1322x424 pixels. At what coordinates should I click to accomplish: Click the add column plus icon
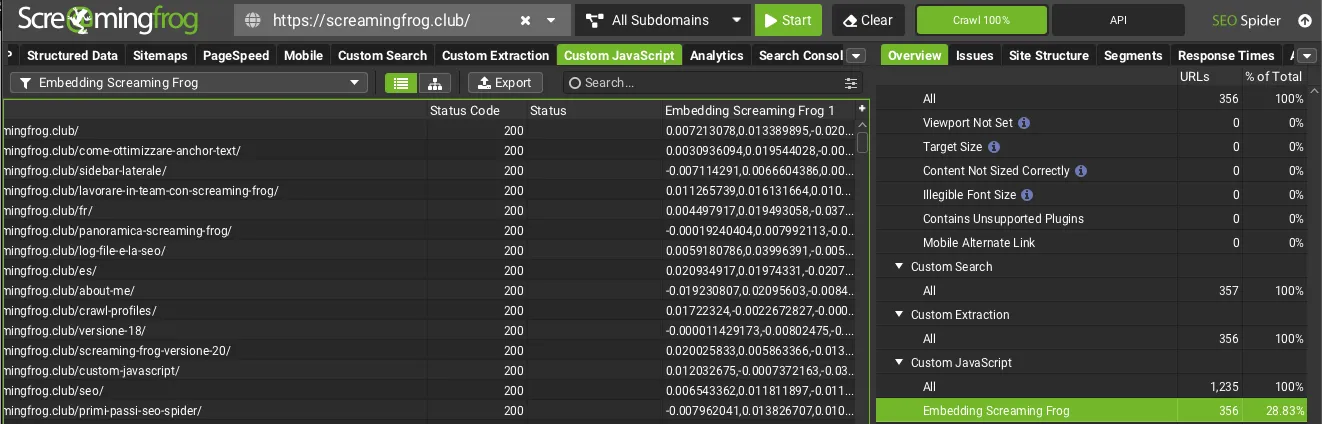coord(862,108)
